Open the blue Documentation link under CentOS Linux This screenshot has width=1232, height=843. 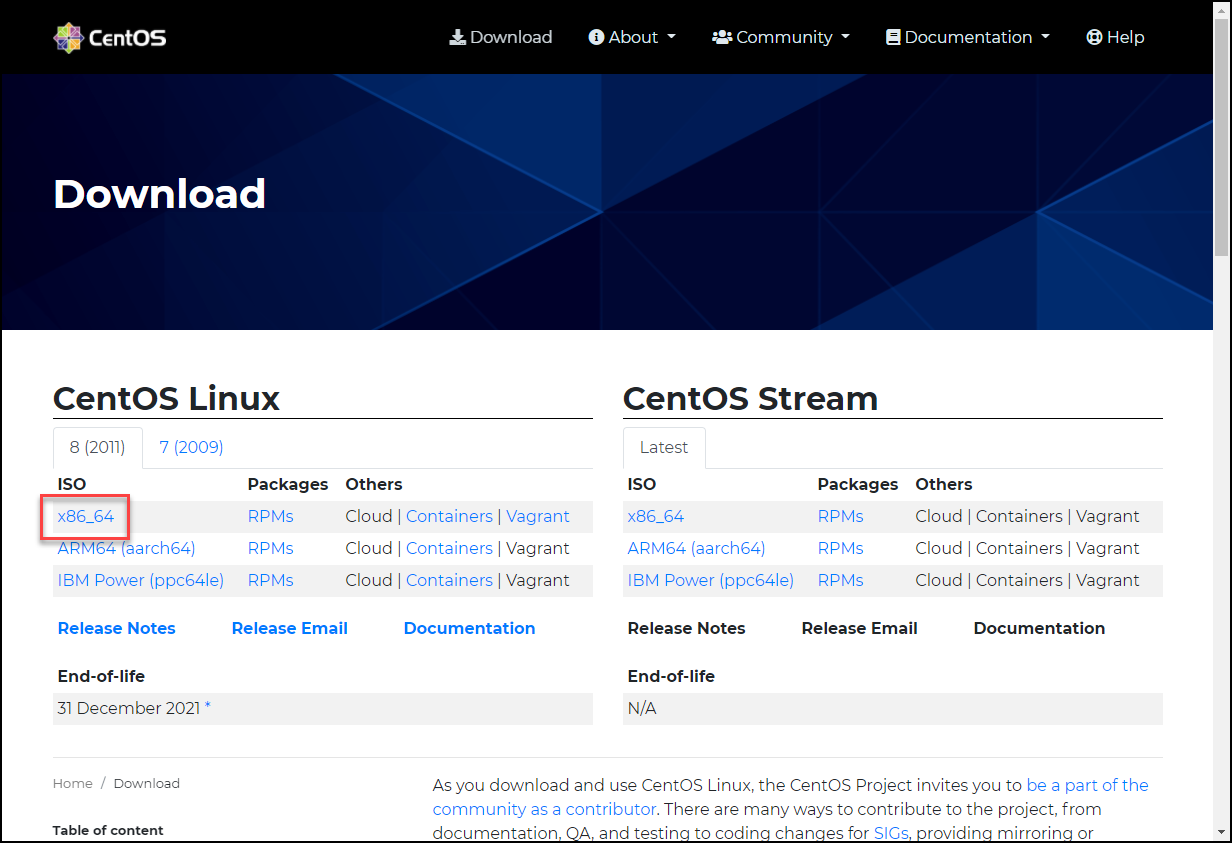tap(469, 628)
